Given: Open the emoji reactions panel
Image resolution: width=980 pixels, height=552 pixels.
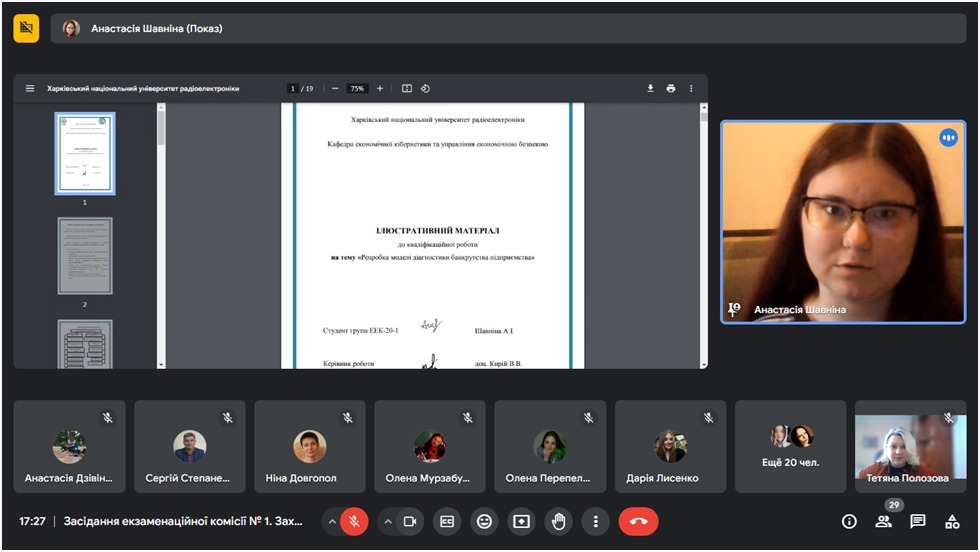Looking at the screenshot, I should coord(484,521).
